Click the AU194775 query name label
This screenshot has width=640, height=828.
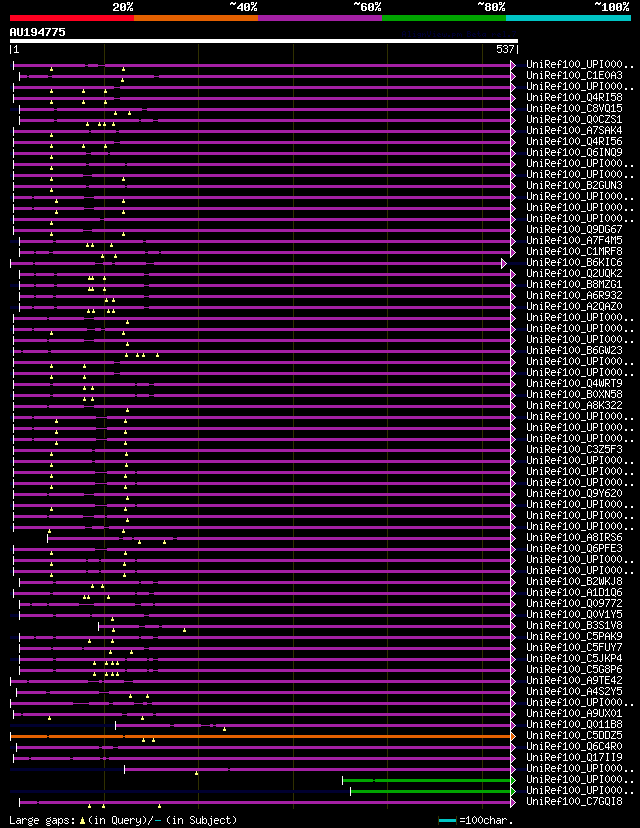point(37,32)
